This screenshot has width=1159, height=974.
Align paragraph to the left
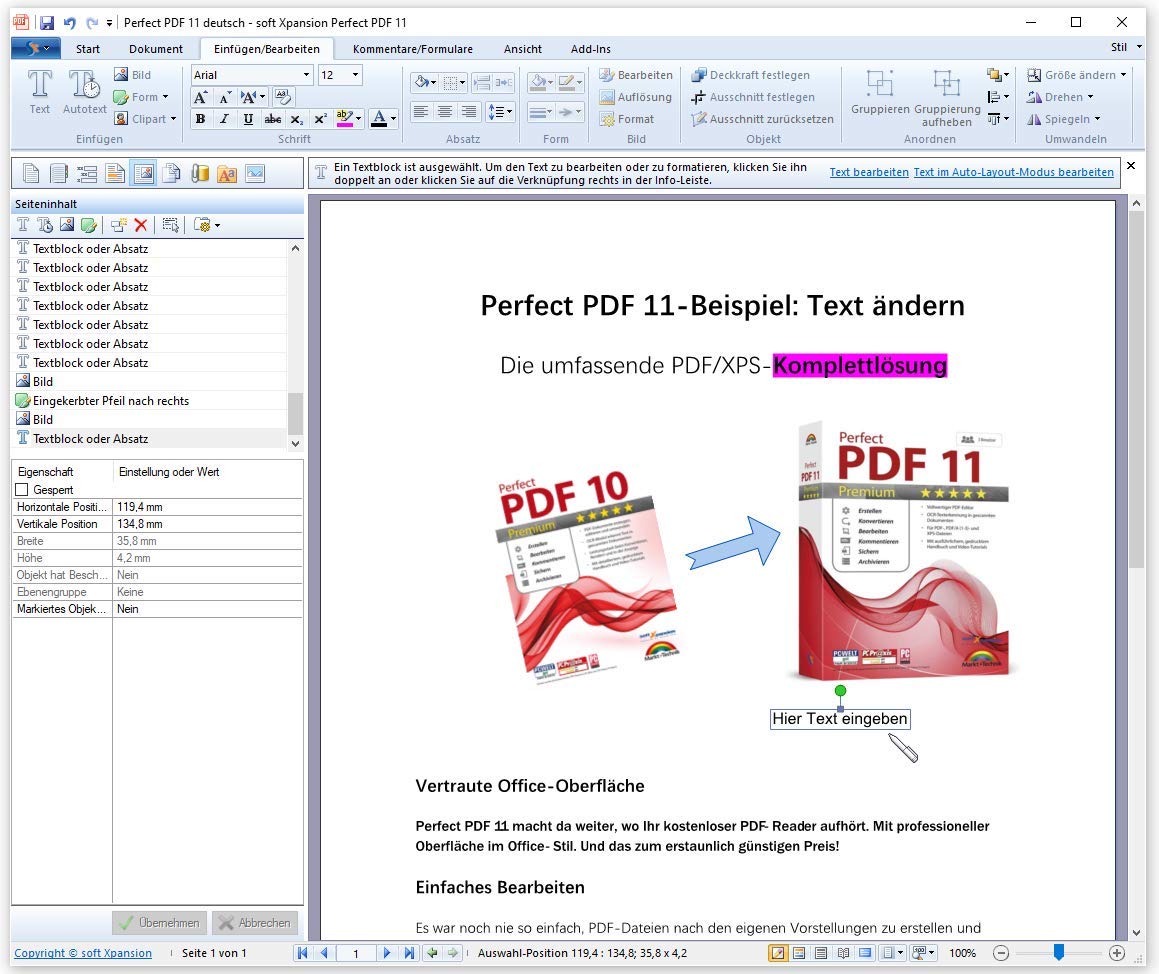point(421,112)
